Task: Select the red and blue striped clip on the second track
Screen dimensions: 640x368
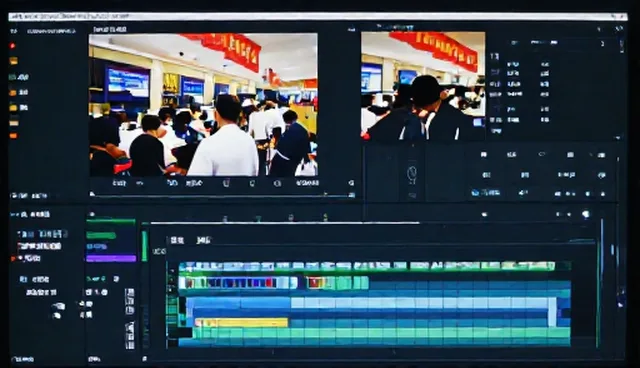Action: (238, 282)
